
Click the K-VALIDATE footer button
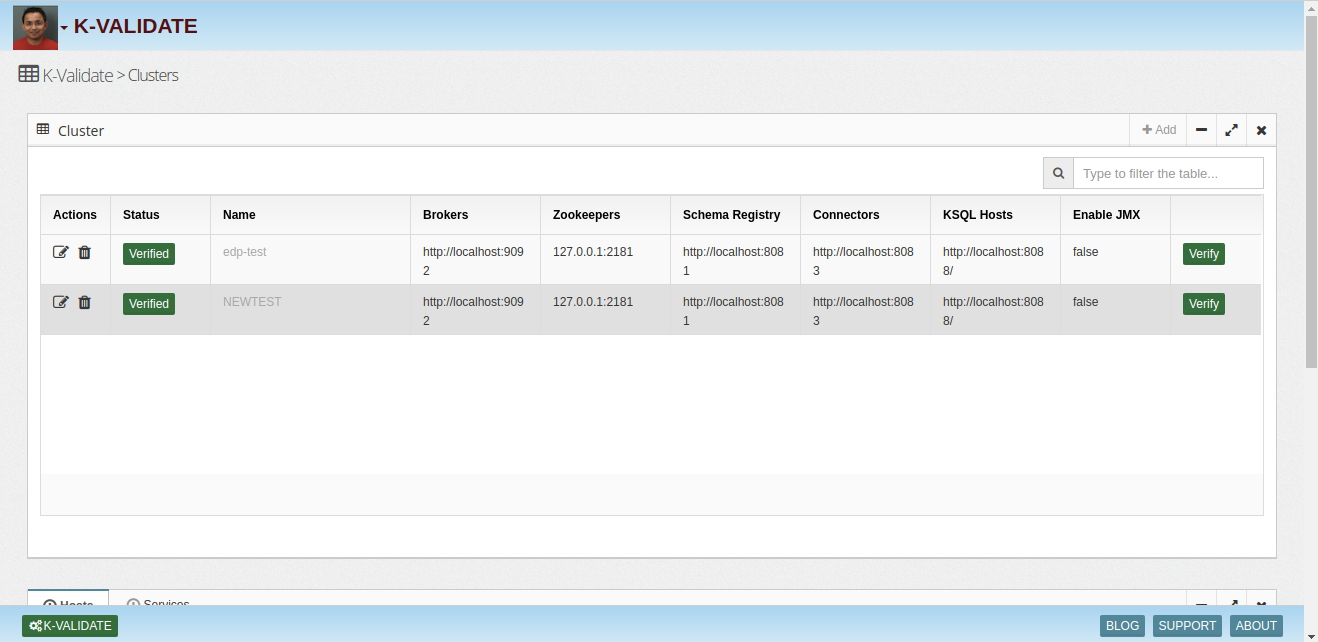pos(70,626)
